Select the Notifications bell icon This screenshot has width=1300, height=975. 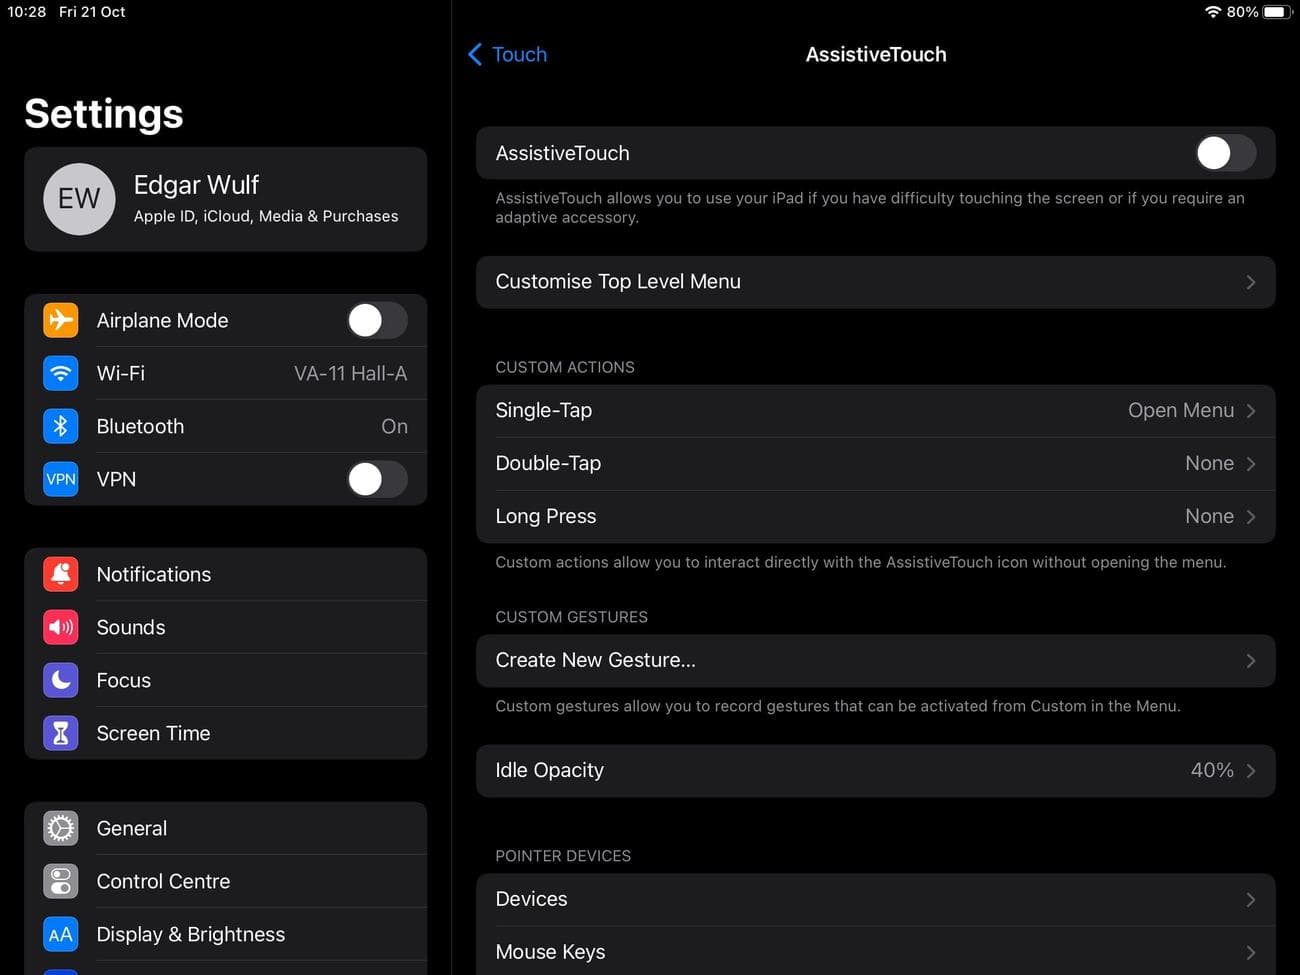click(60, 574)
